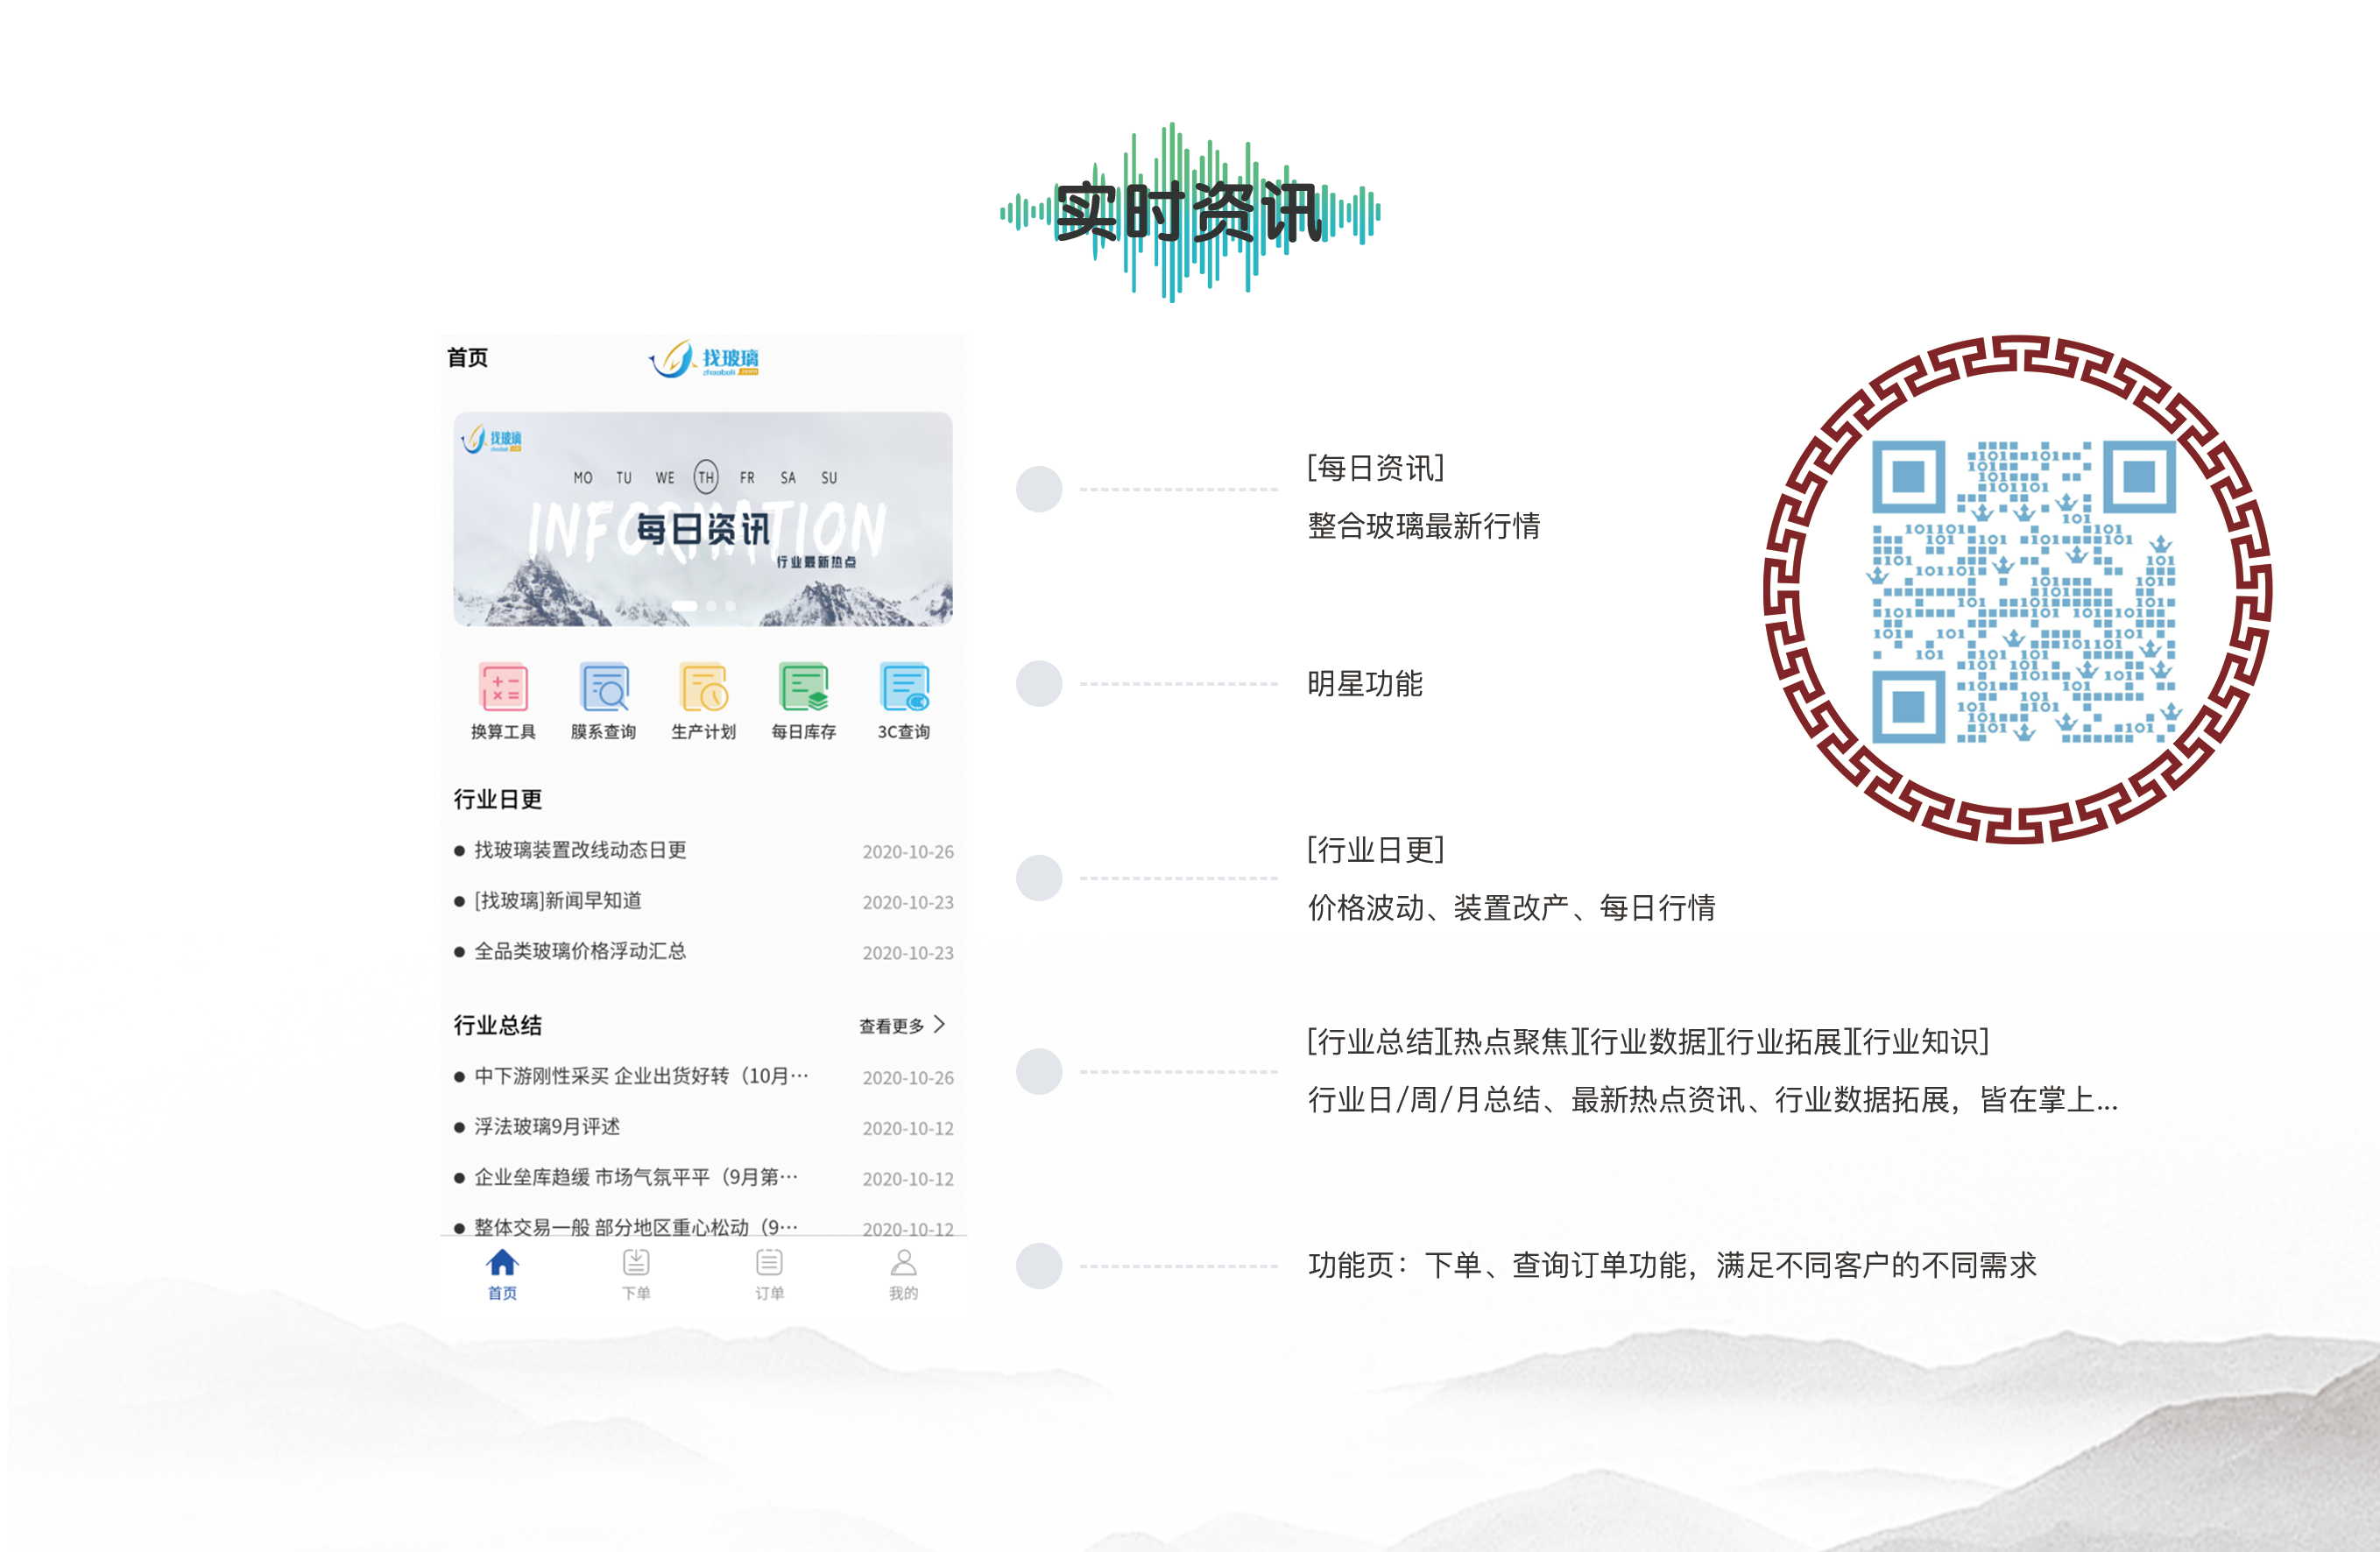Click the 首页 title in app header
2380x1552 pixels.
(467, 358)
